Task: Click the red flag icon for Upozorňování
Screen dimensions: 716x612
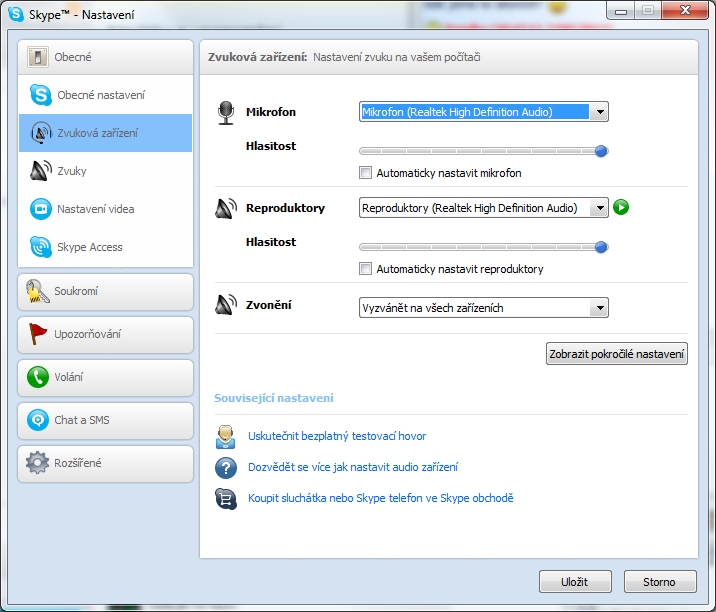Action: (37, 334)
